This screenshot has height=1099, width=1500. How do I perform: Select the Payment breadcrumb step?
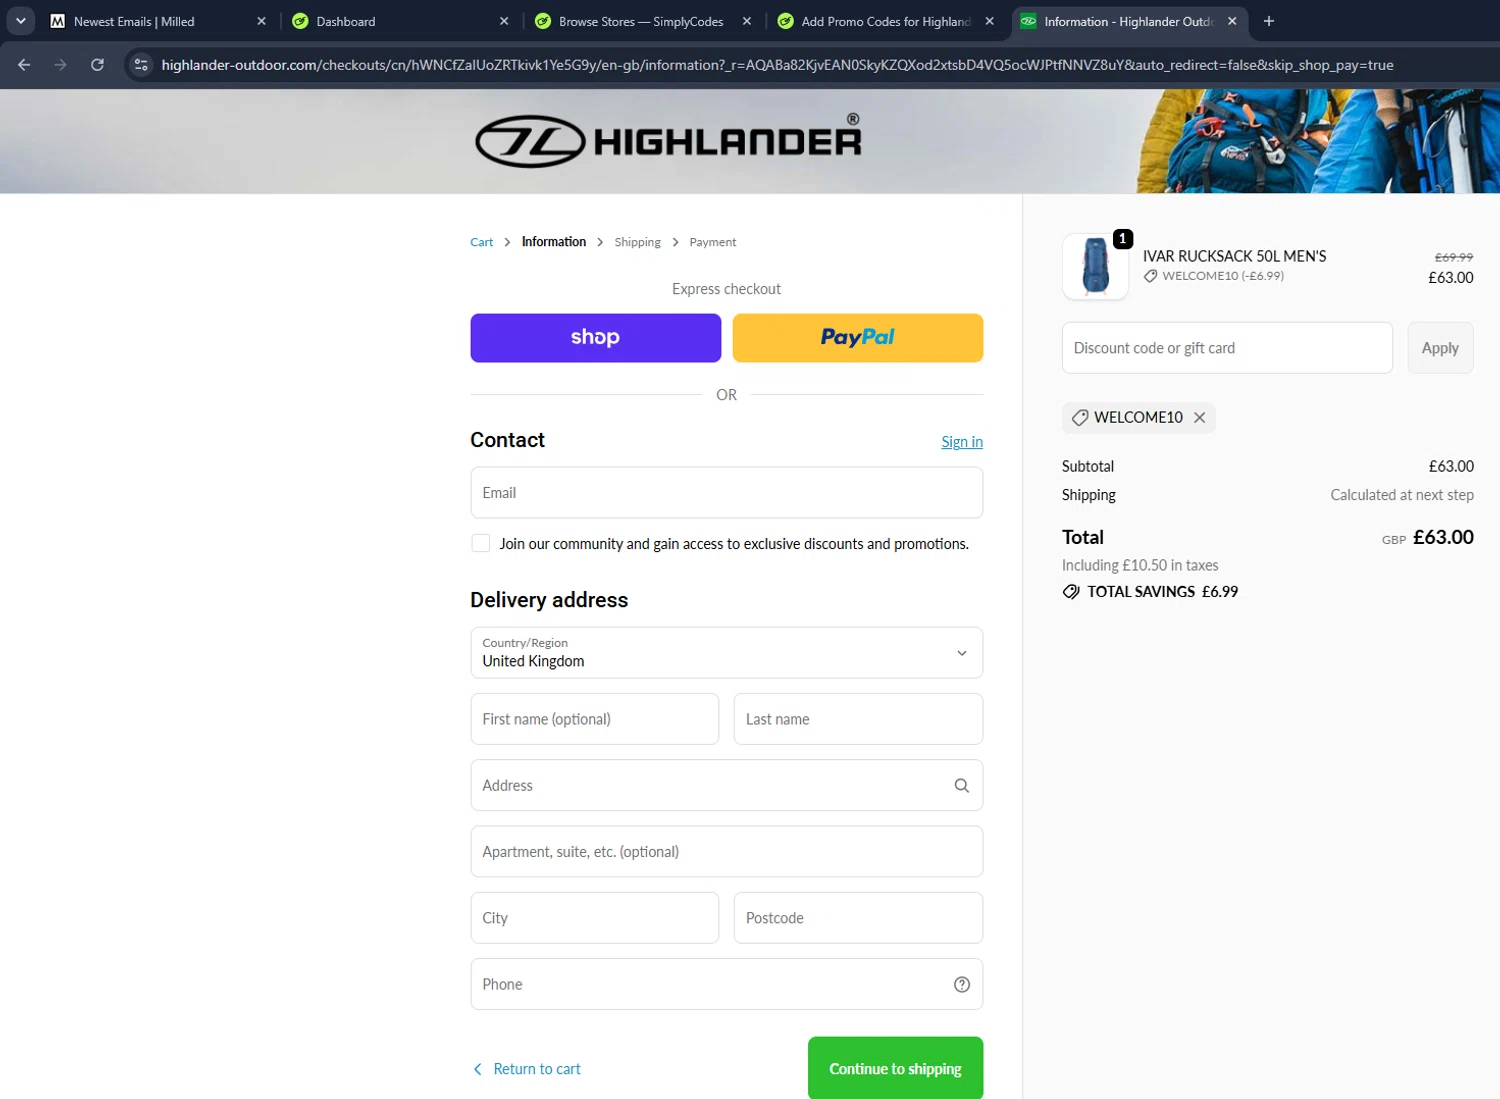[x=712, y=242]
